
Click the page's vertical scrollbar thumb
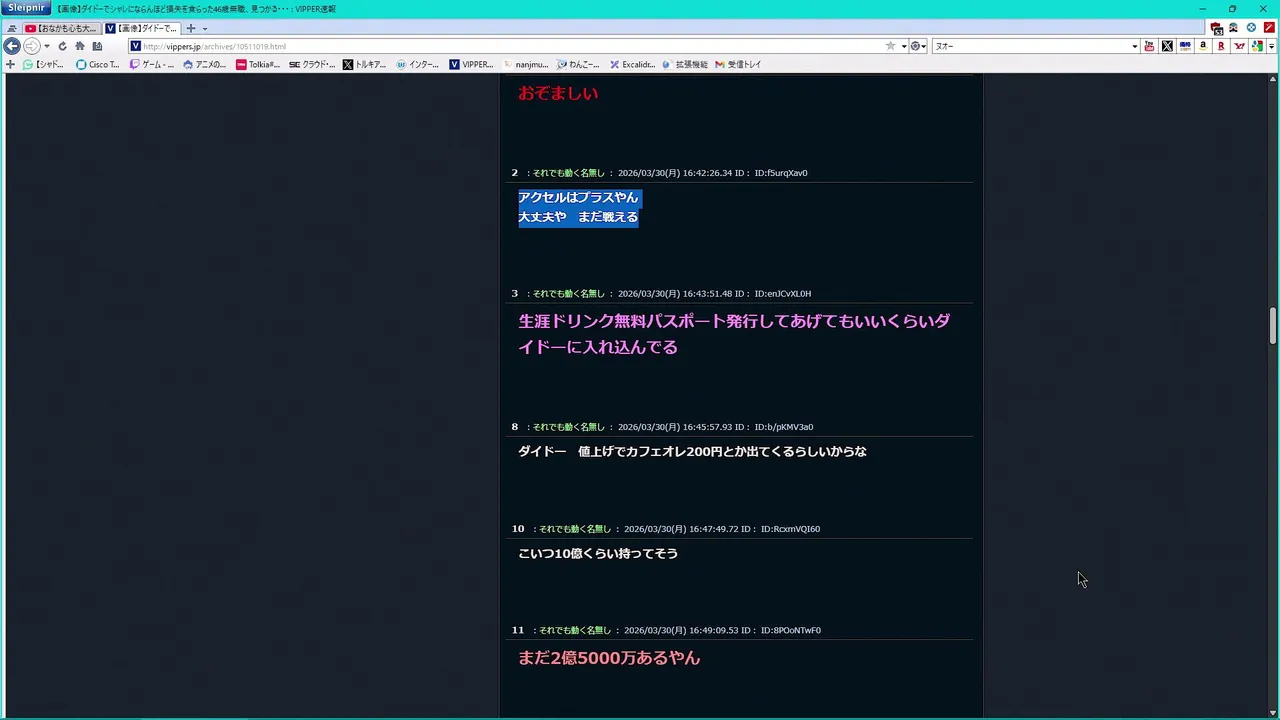1273,327
